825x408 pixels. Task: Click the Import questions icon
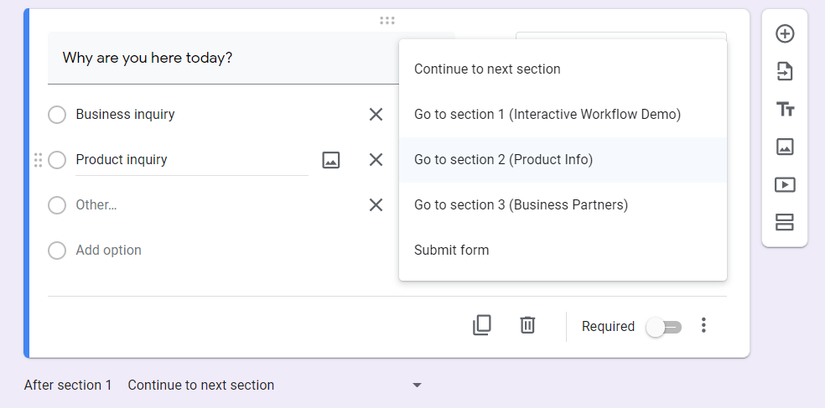coord(785,71)
